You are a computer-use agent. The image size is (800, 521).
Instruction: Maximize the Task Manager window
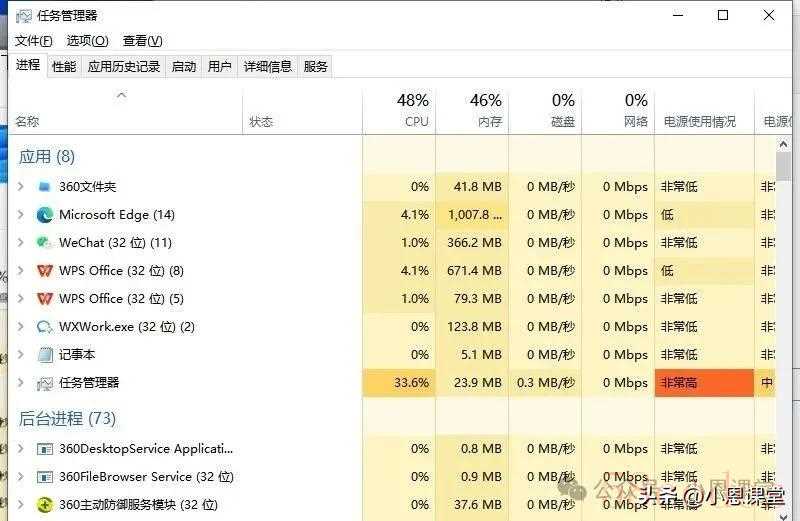(722, 15)
